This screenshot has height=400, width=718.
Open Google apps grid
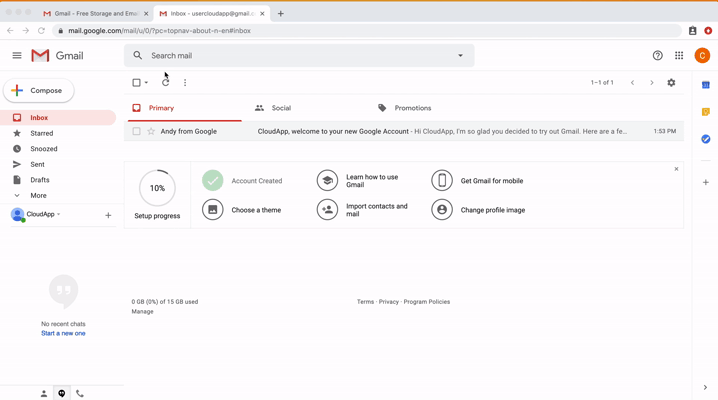point(679,56)
